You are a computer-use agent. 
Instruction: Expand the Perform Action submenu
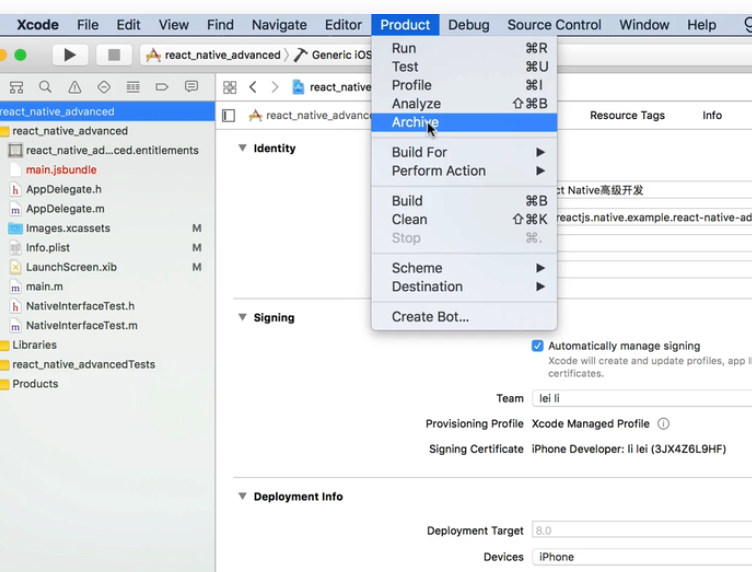coord(464,171)
